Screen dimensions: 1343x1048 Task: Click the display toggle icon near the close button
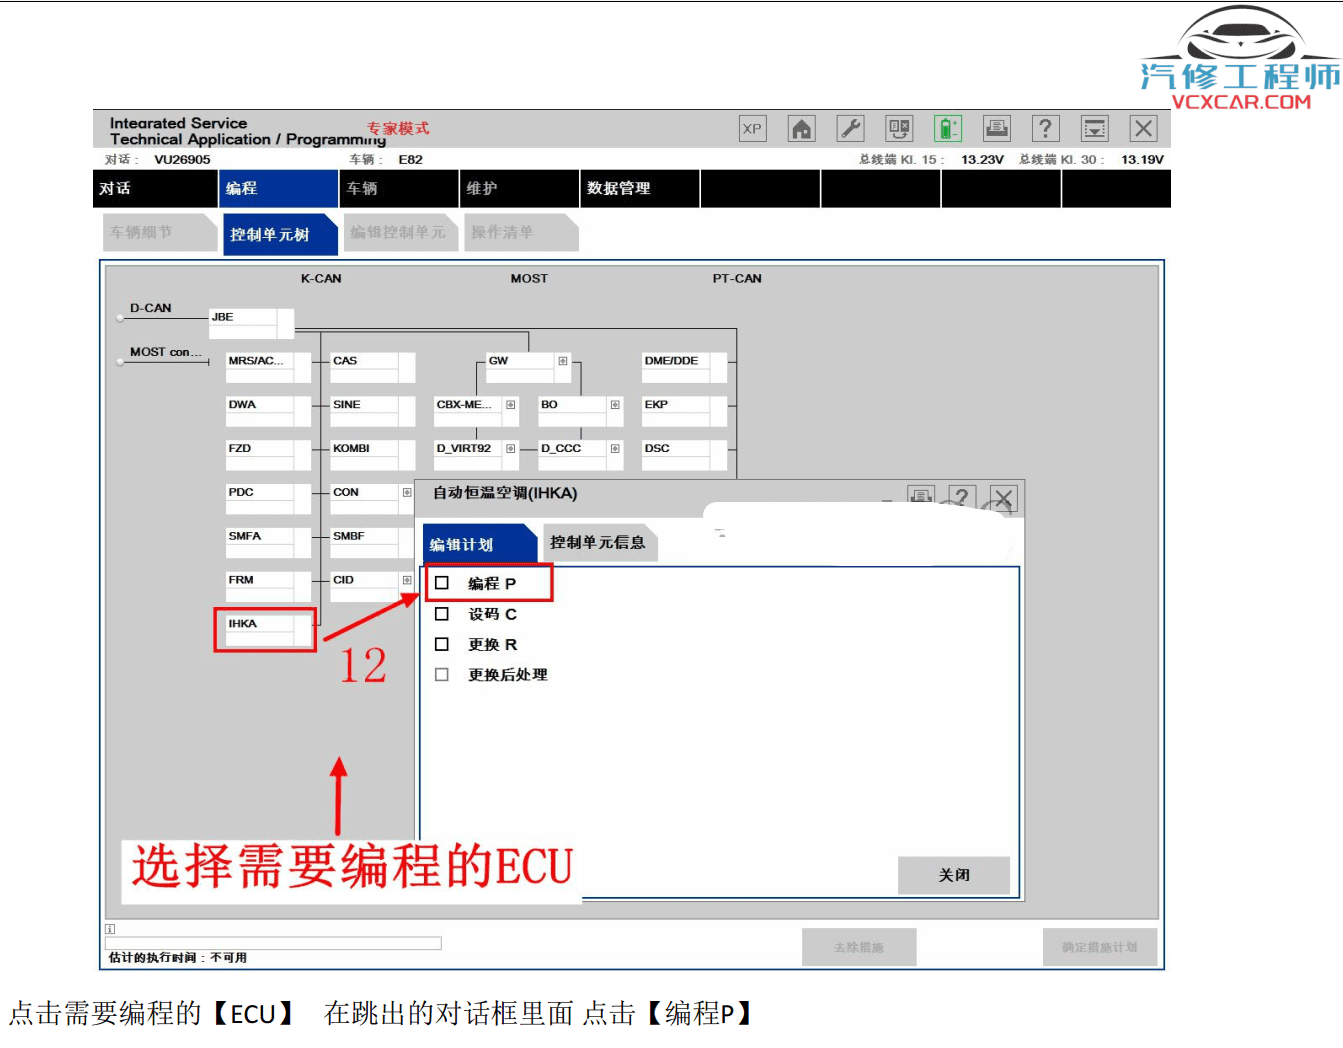[1094, 128]
